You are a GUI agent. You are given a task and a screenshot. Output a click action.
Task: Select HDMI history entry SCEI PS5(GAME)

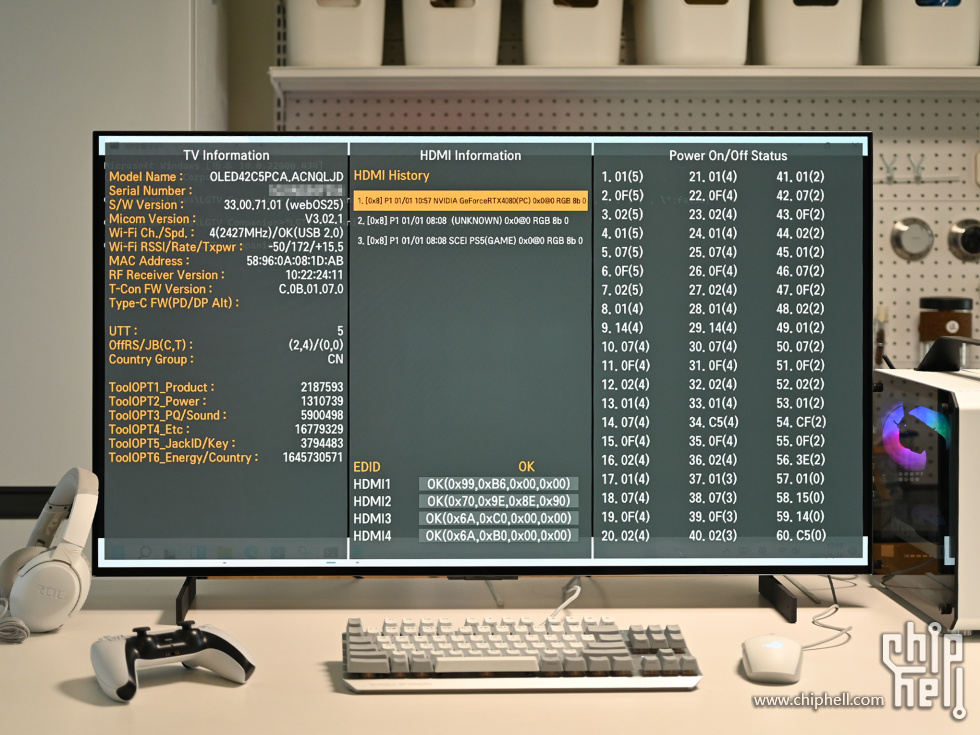point(470,241)
